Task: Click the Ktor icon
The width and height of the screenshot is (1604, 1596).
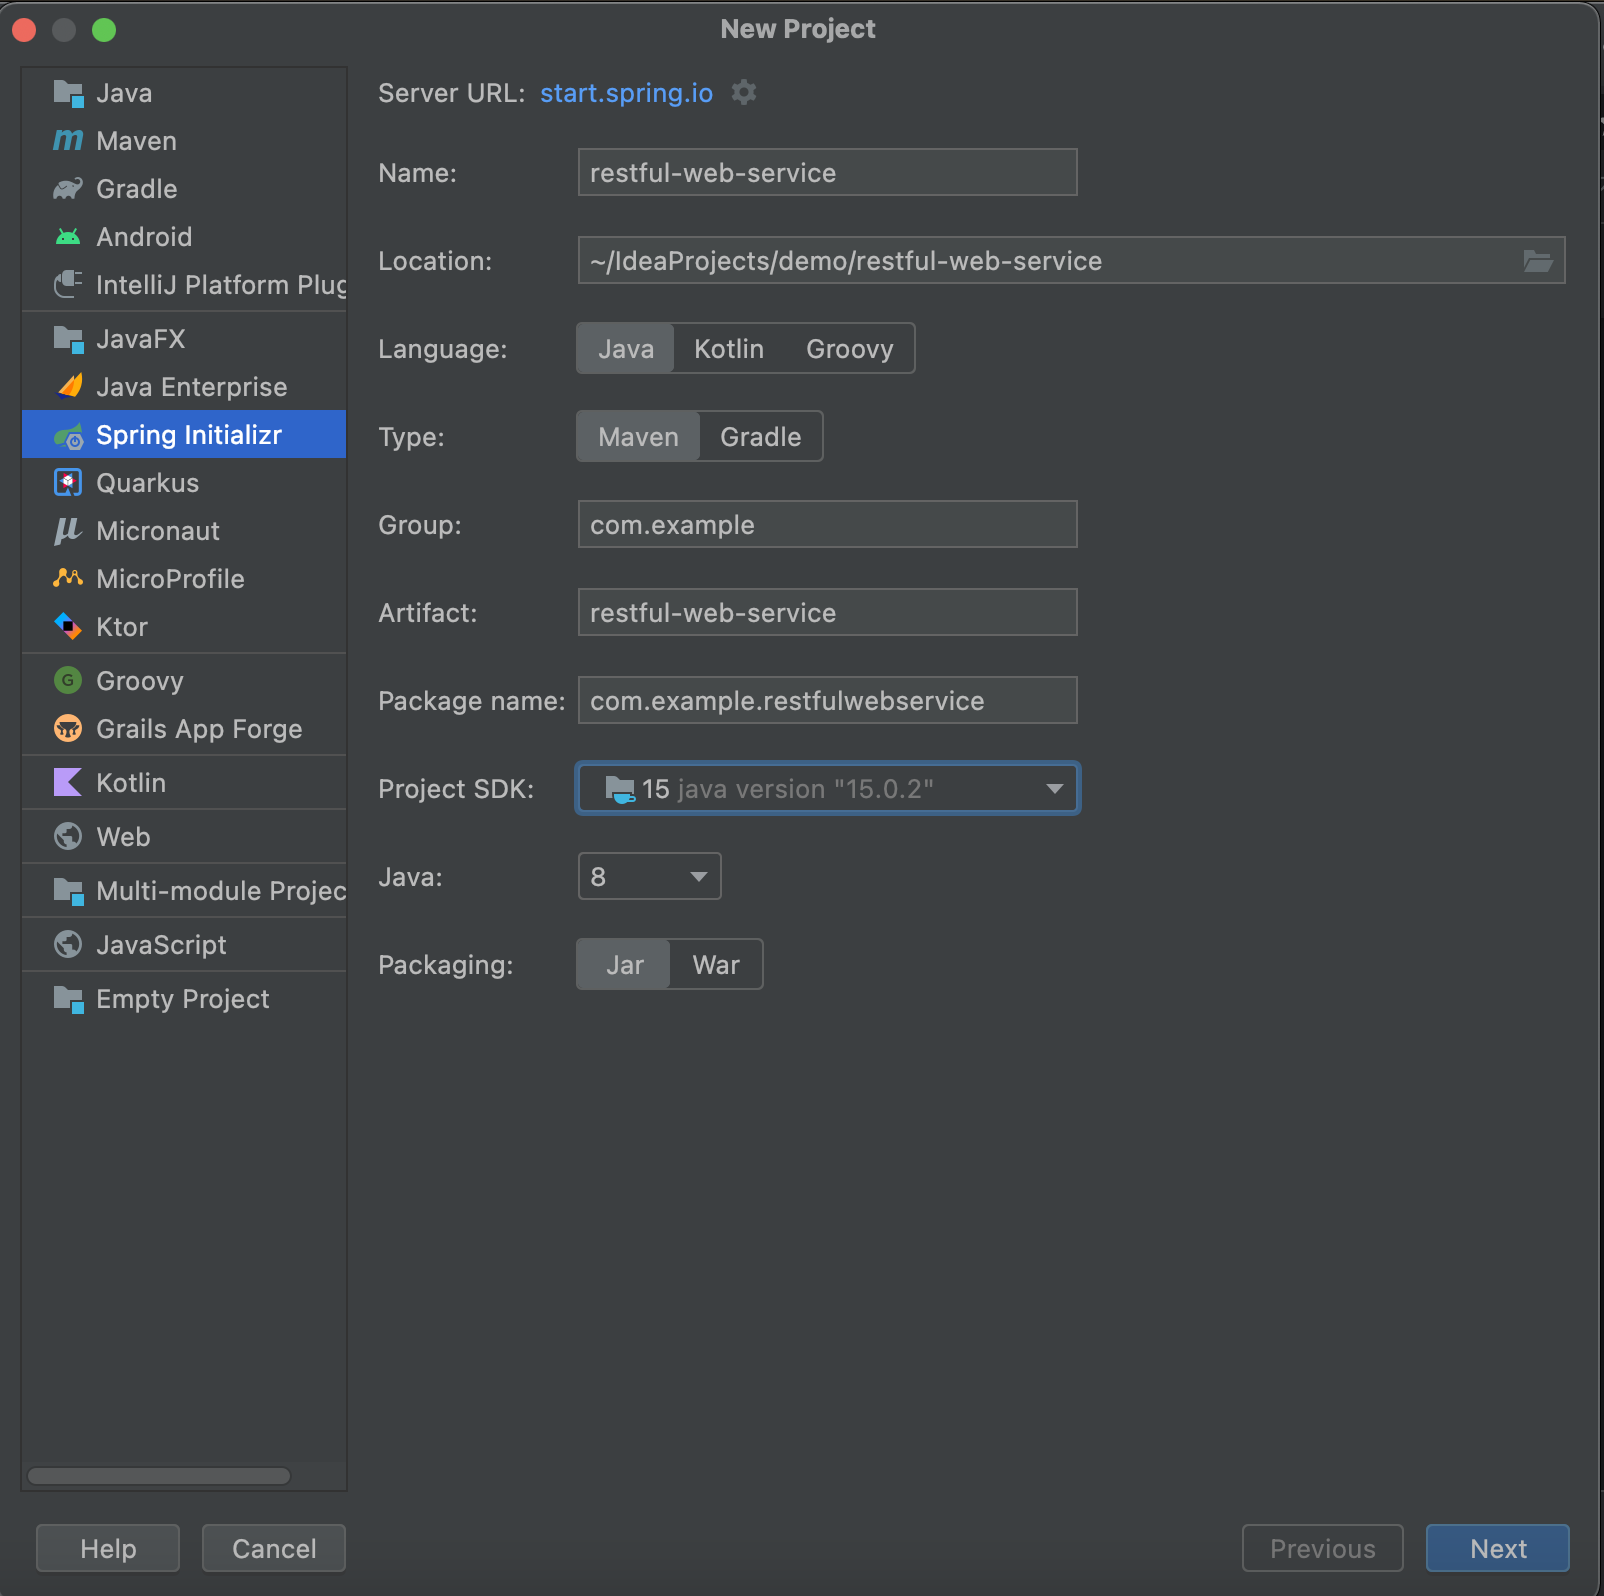Action: (x=68, y=627)
